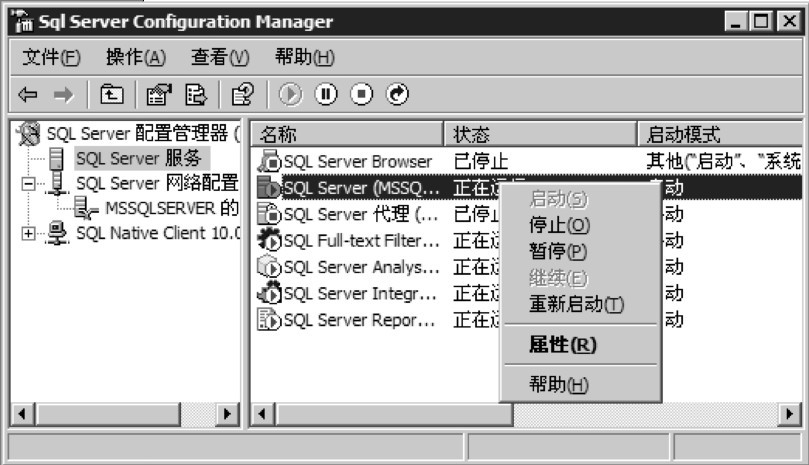This screenshot has height=465, width=809.
Task: Click the SQL Server 代理 service icon
Action: pos(269,214)
